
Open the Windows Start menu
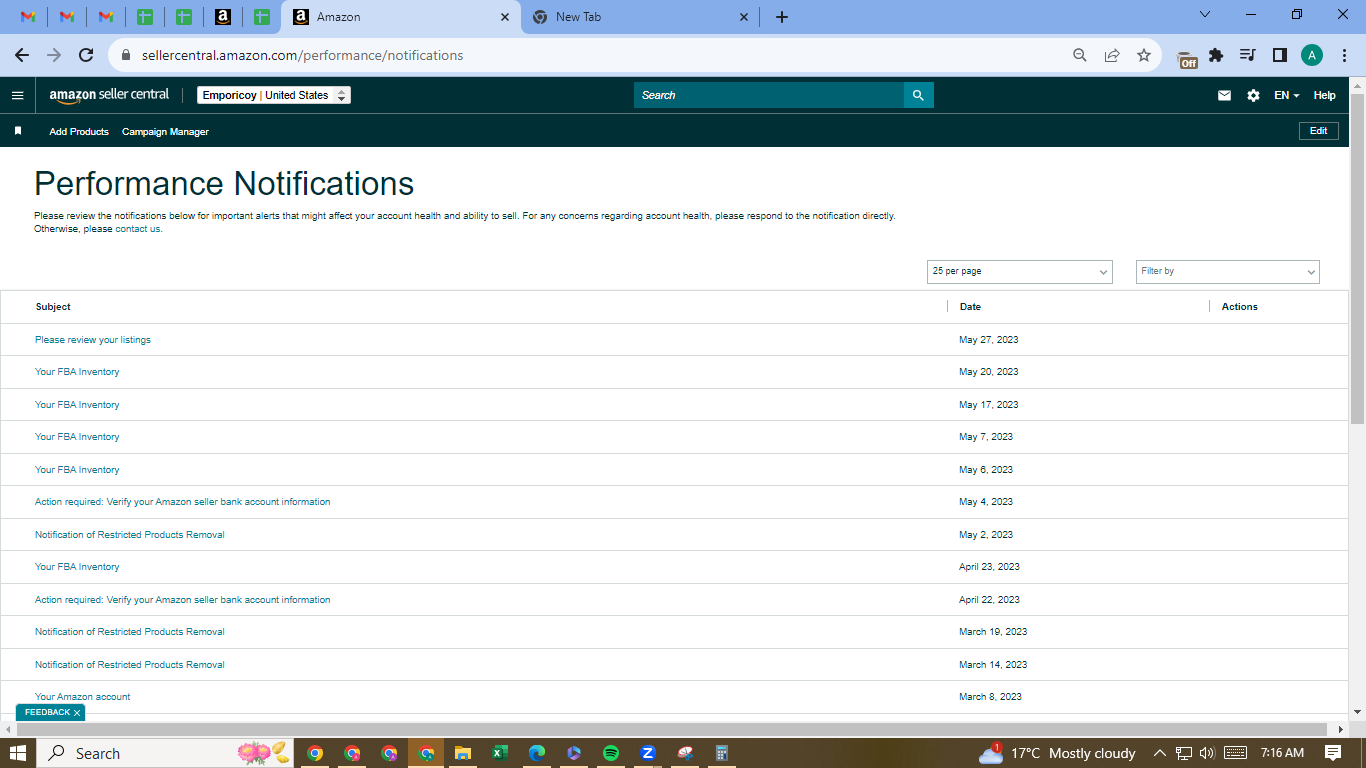click(x=18, y=753)
